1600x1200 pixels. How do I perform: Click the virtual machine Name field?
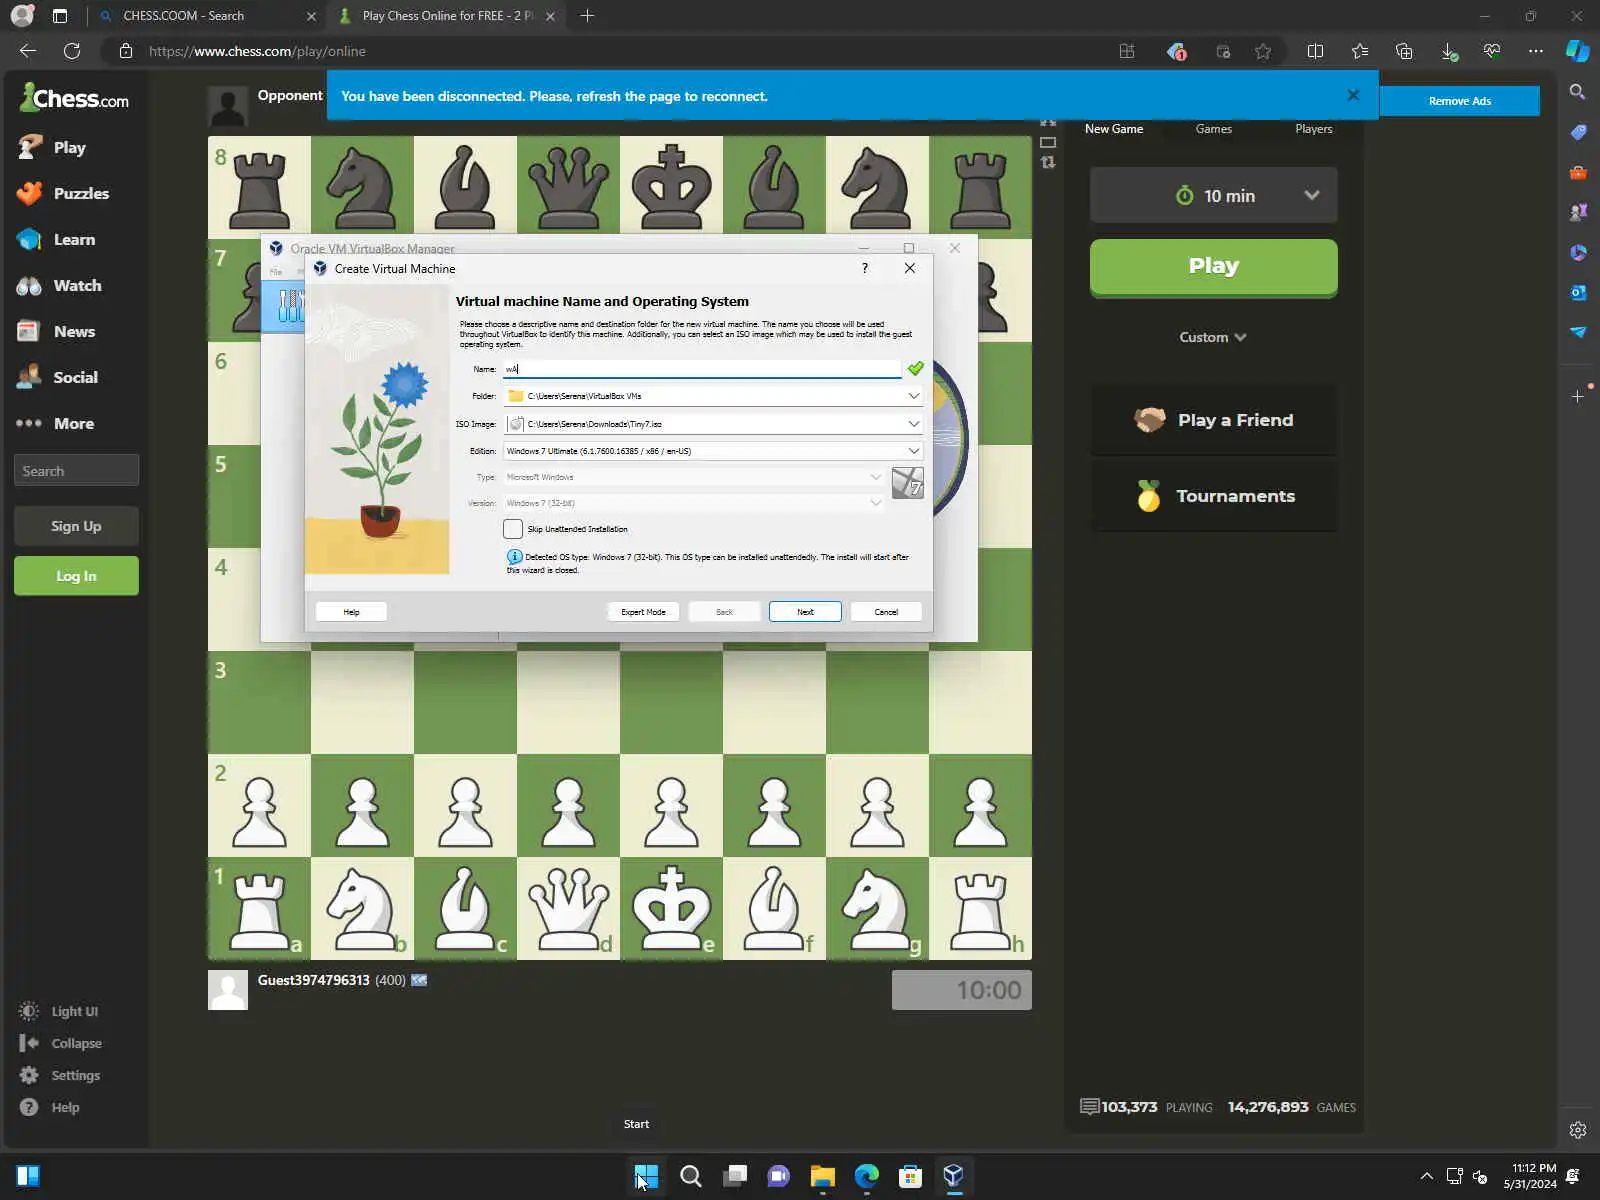tap(701, 369)
